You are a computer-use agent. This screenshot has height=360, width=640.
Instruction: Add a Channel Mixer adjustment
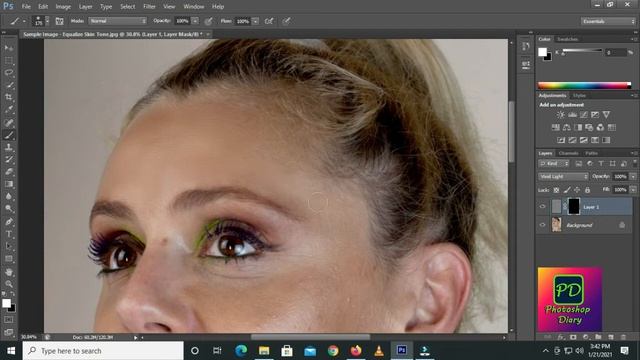[x=600, y=127]
